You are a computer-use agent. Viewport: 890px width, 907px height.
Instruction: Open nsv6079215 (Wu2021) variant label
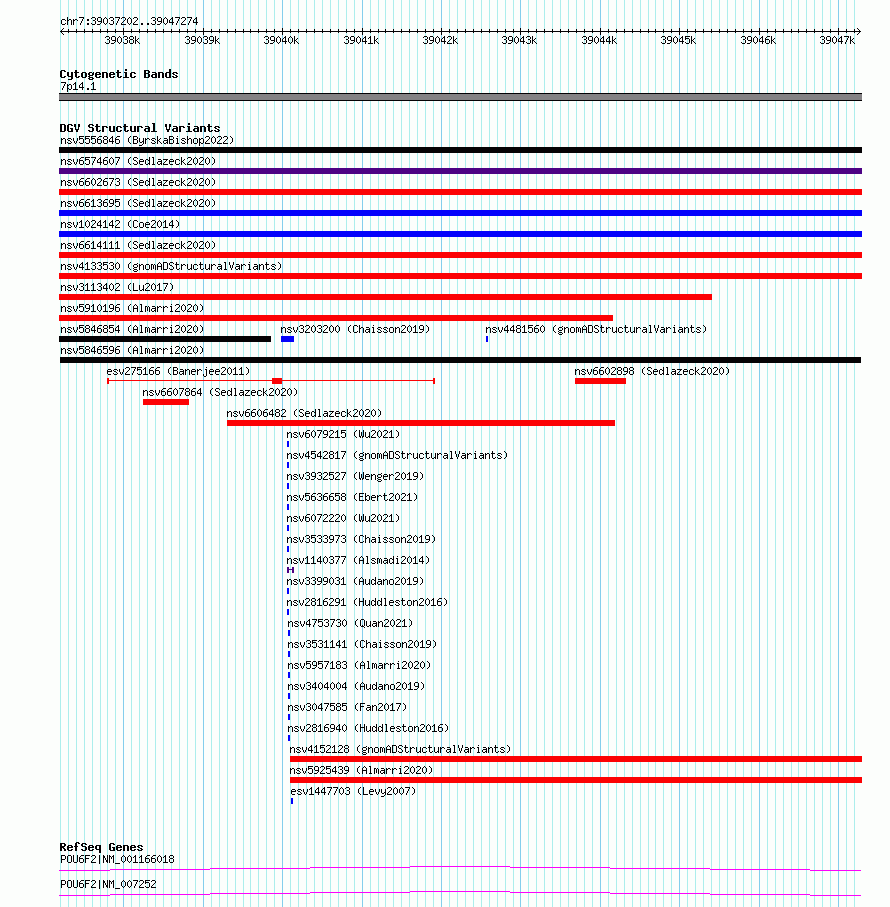click(x=343, y=434)
